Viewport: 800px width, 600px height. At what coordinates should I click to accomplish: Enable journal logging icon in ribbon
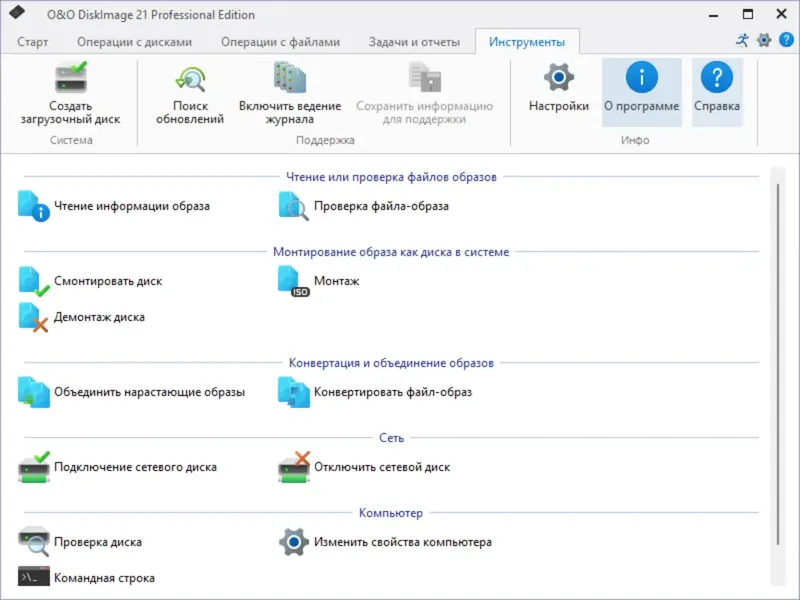tap(289, 77)
